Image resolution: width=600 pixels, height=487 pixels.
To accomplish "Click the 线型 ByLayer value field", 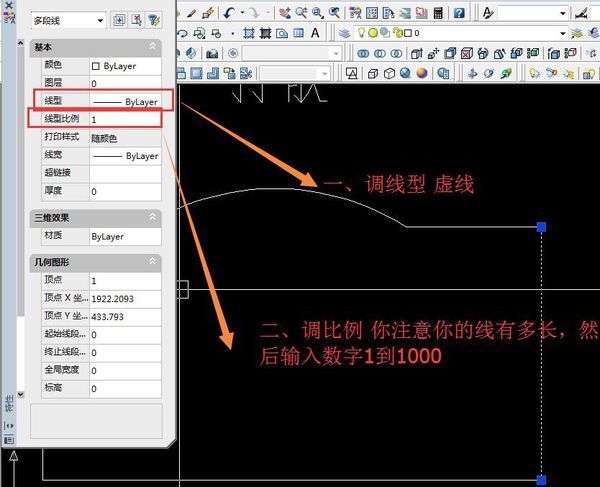I will 124,102.
